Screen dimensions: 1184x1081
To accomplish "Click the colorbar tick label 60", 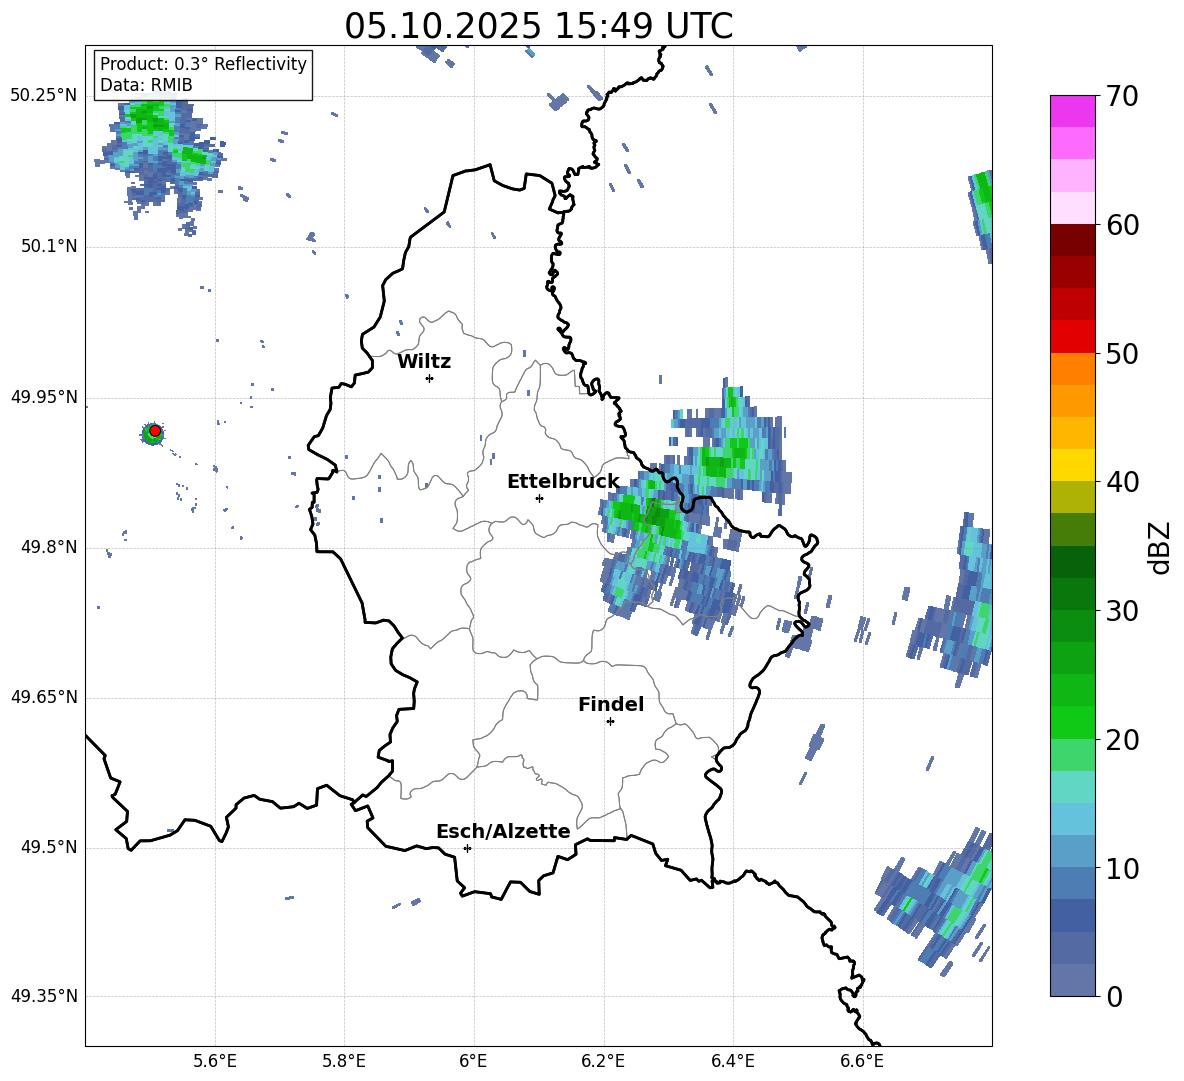I will 1122,225.
